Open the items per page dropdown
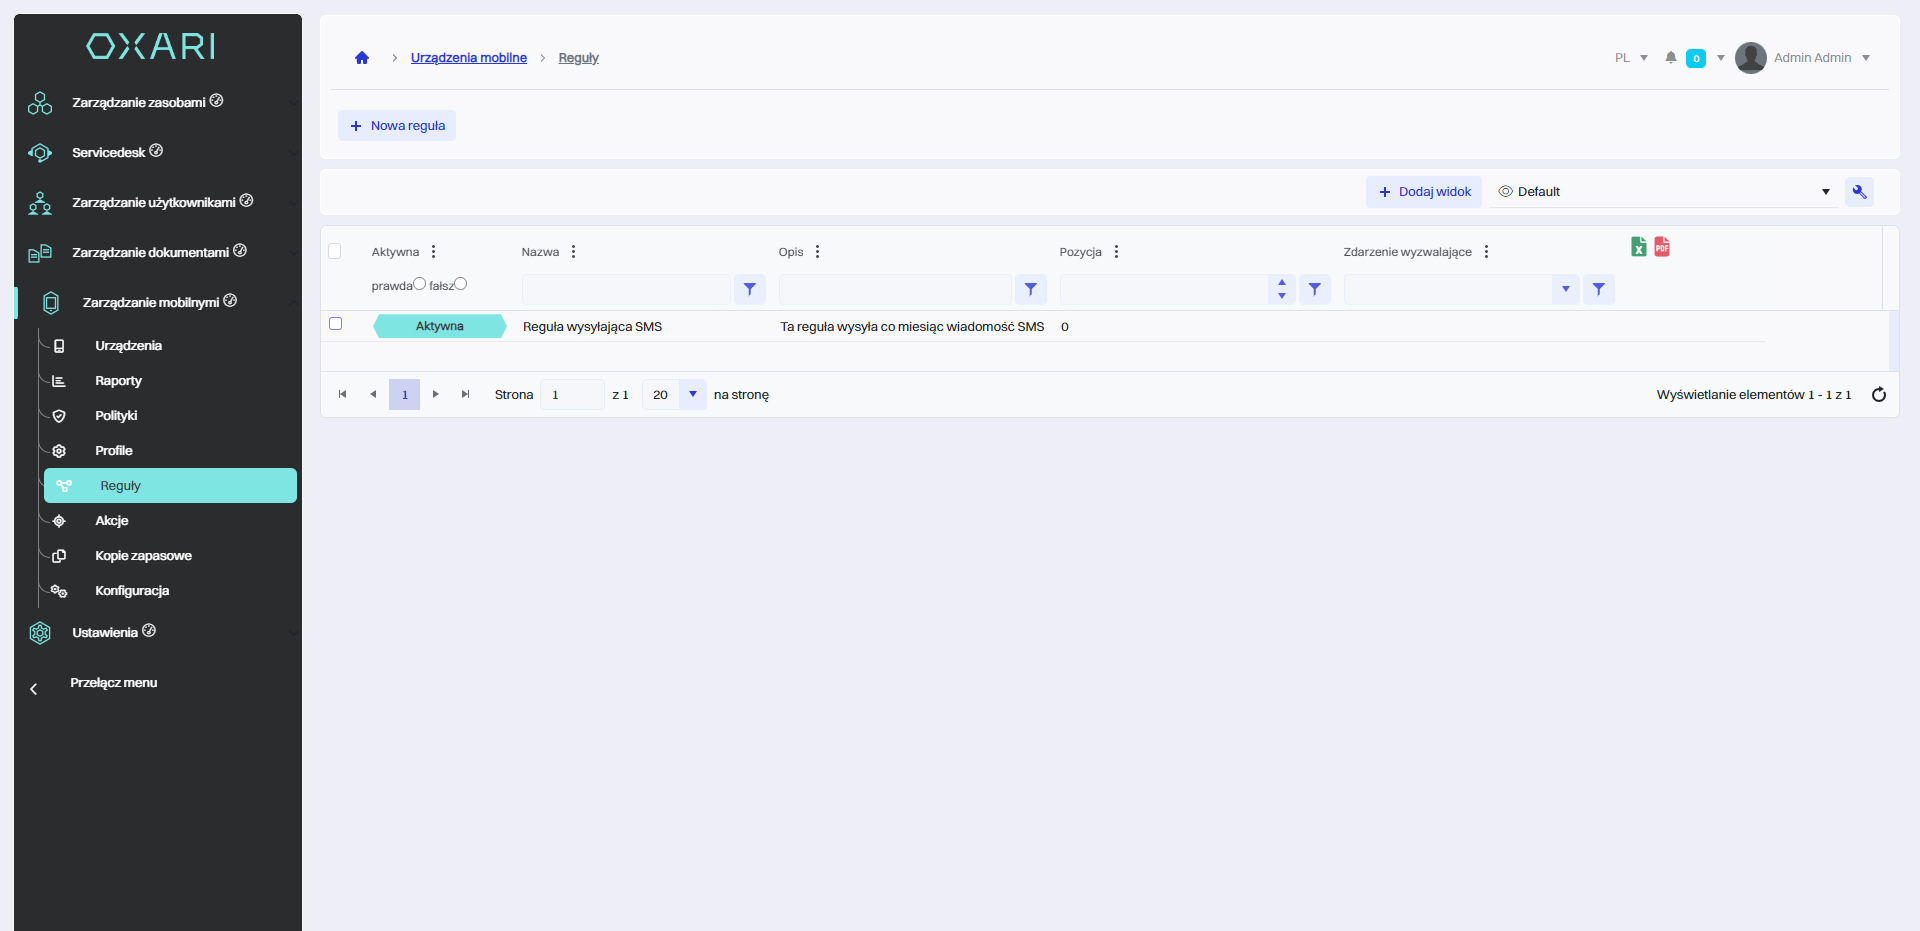The image size is (1920, 931). pos(692,395)
